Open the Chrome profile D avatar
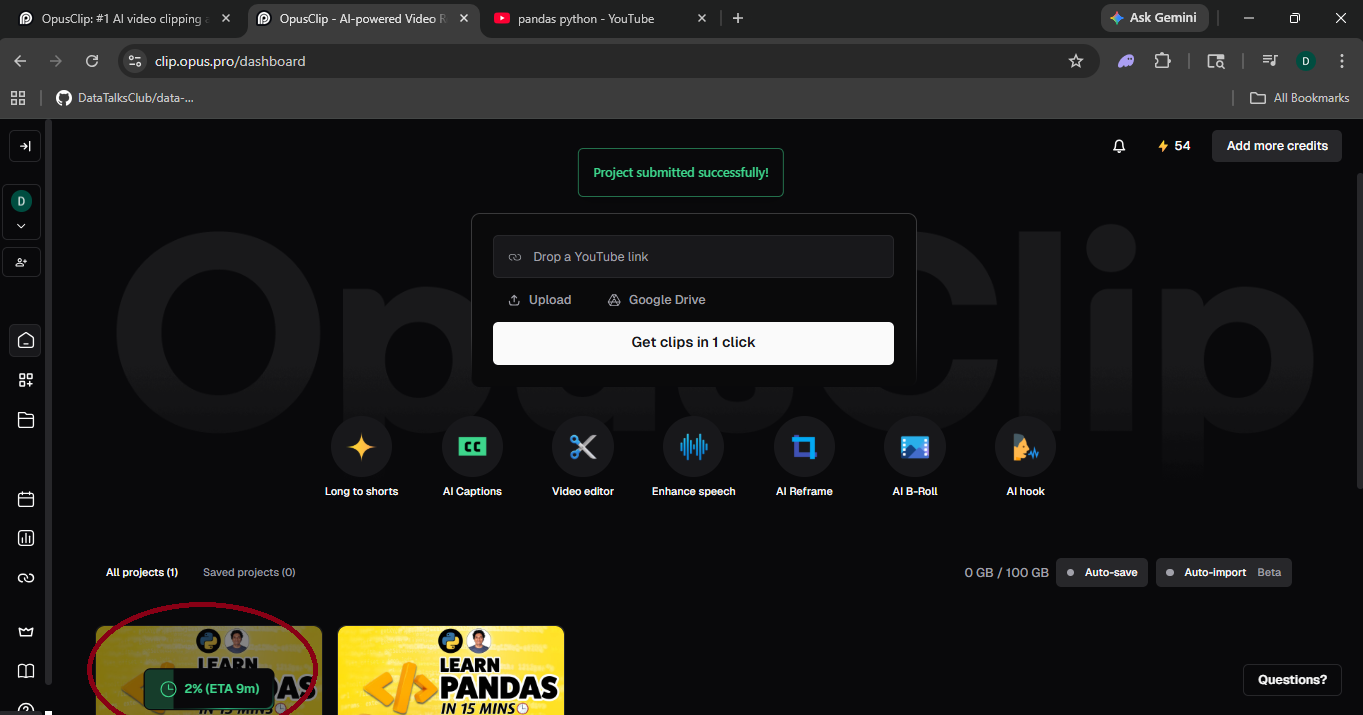Viewport: 1363px width, 715px height. click(x=1305, y=61)
